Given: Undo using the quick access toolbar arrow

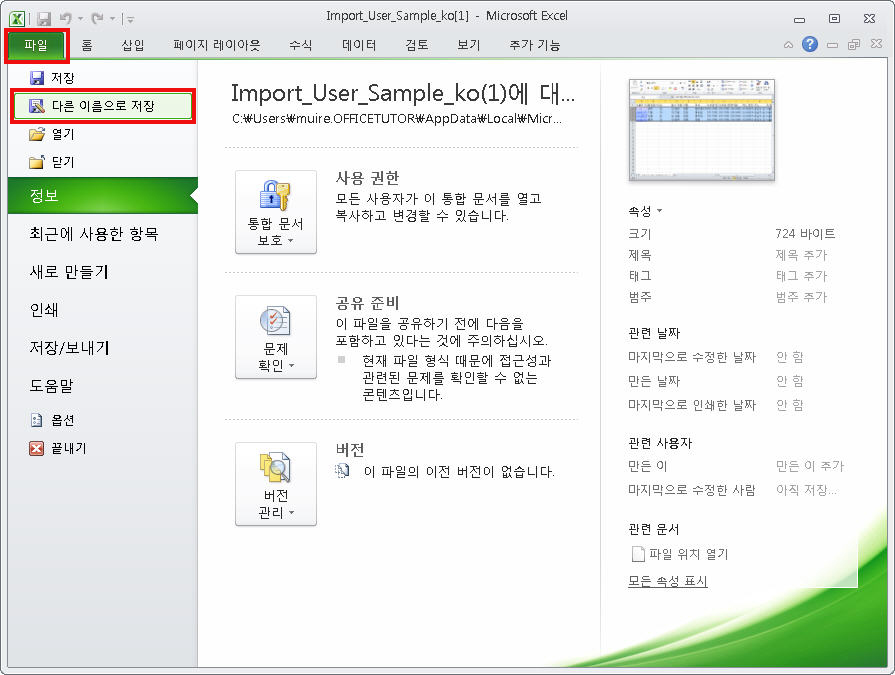Looking at the screenshot, I should (65, 19).
